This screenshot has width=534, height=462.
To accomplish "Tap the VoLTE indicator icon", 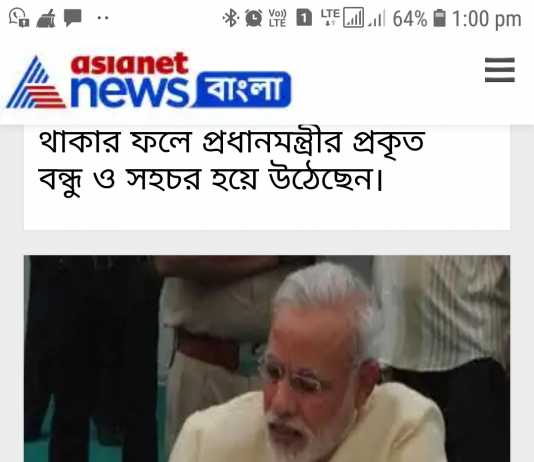I will pyautogui.click(x=278, y=18).
